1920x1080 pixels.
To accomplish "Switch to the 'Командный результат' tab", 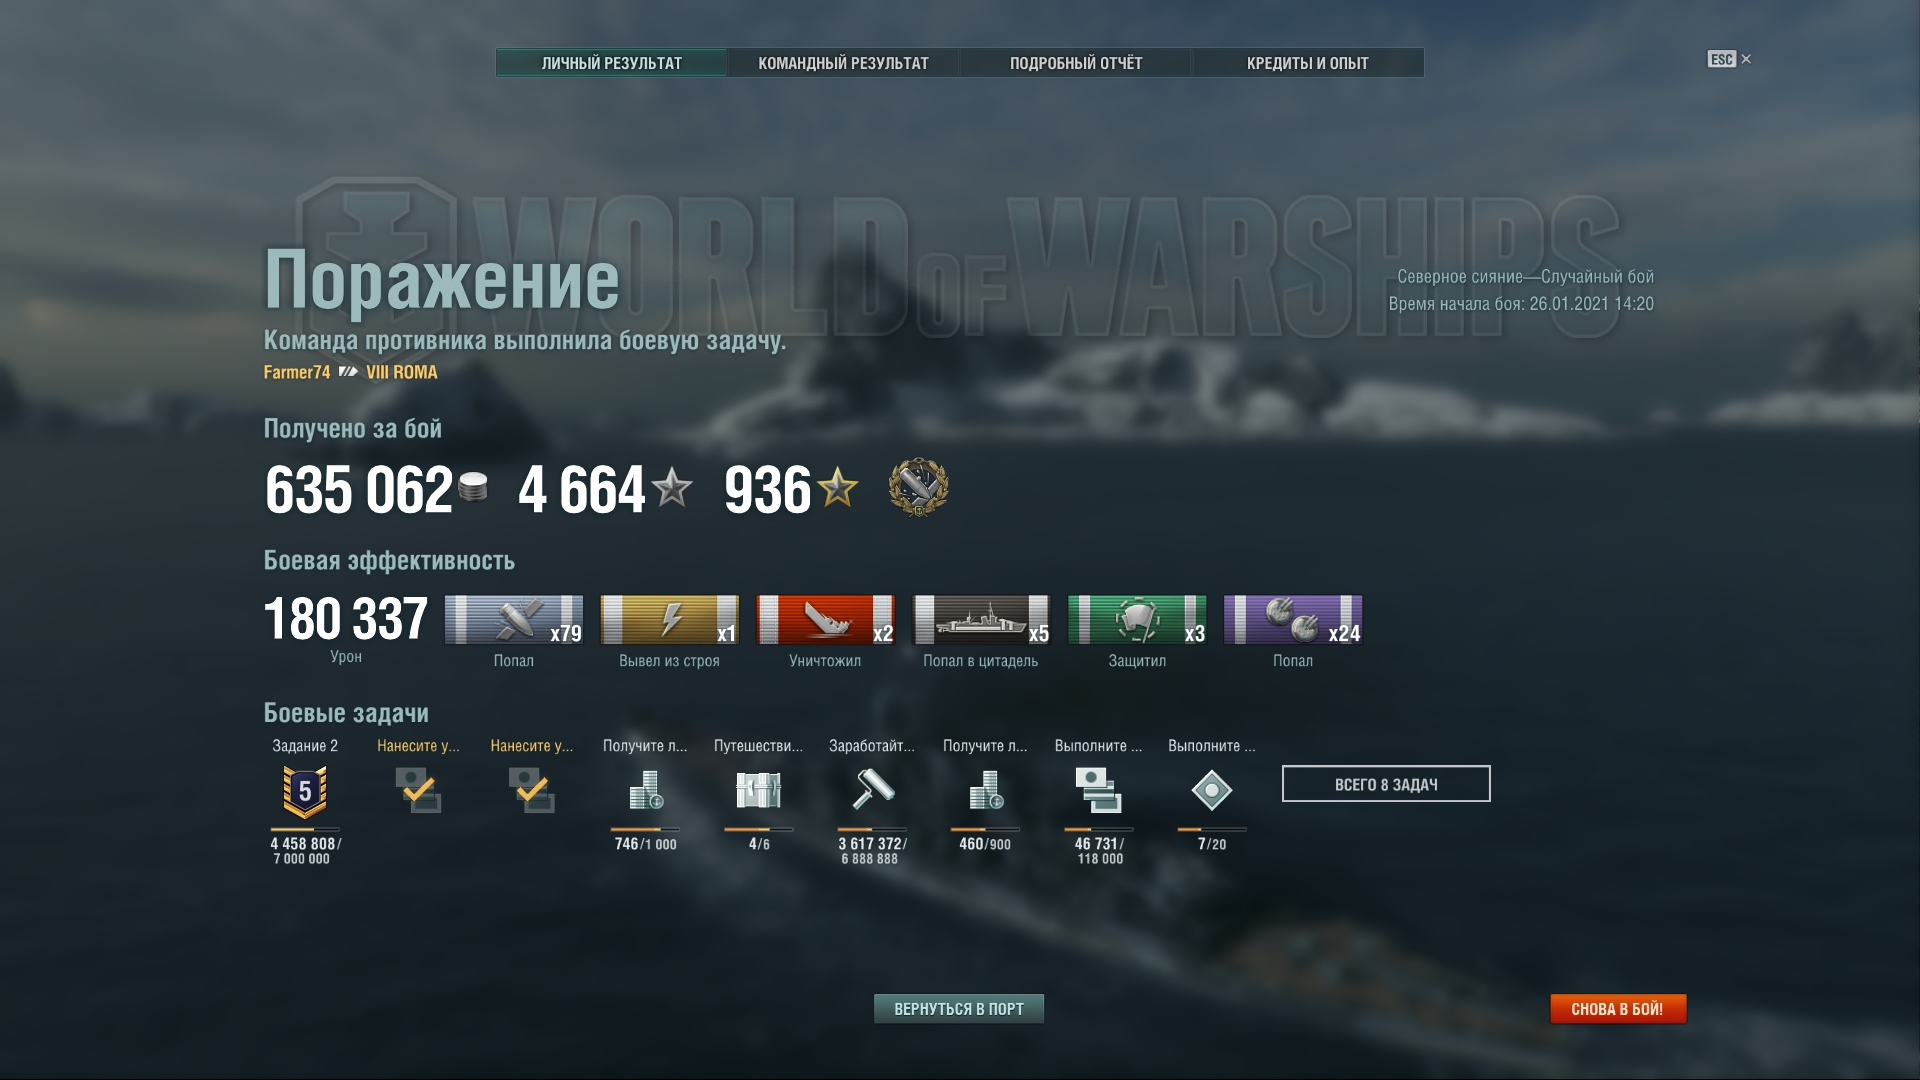I will 843,63.
